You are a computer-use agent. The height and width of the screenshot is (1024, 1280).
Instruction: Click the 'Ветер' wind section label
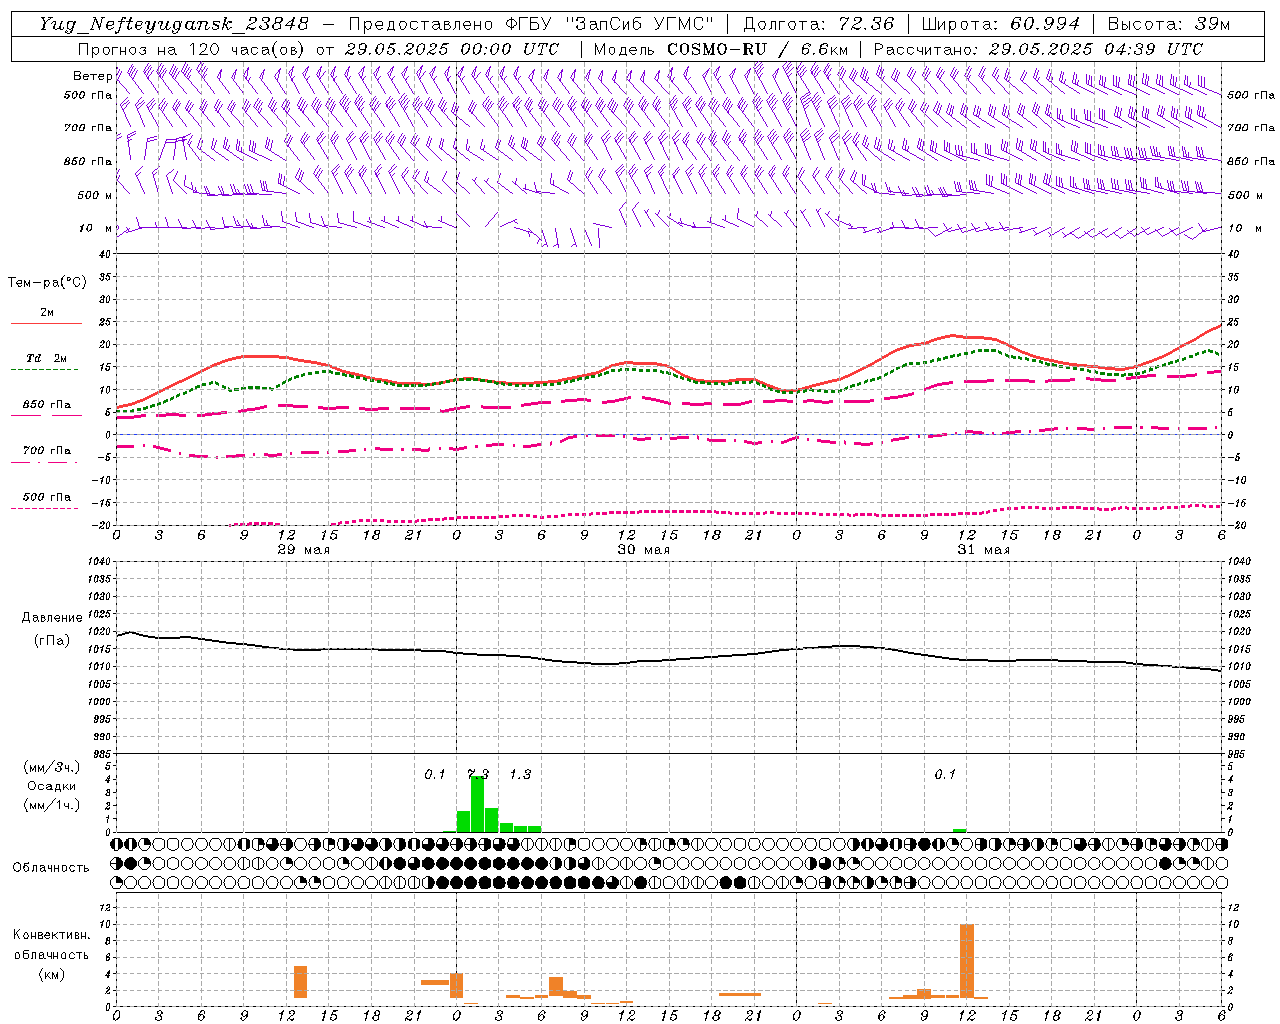93,76
